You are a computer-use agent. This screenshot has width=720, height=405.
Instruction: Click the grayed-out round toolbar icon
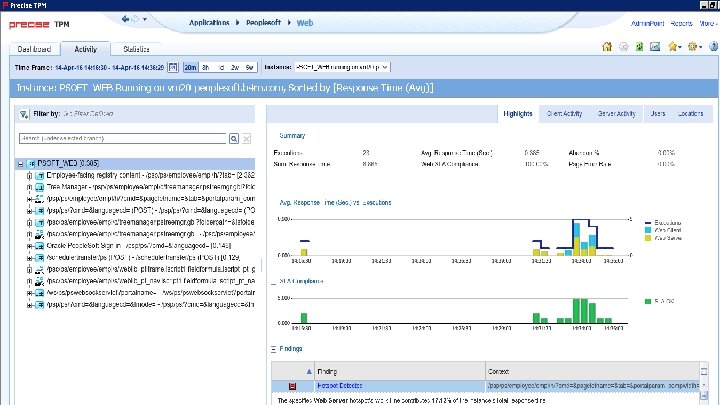tap(624, 46)
